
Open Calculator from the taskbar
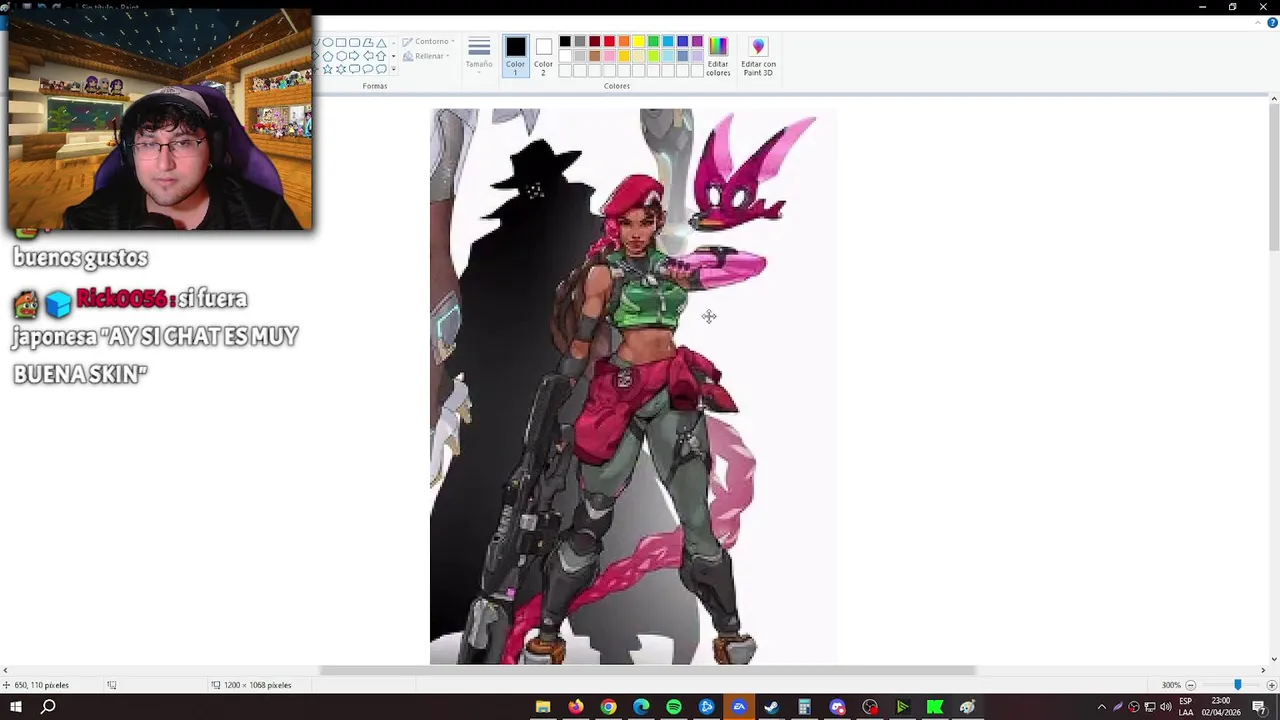(804, 707)
